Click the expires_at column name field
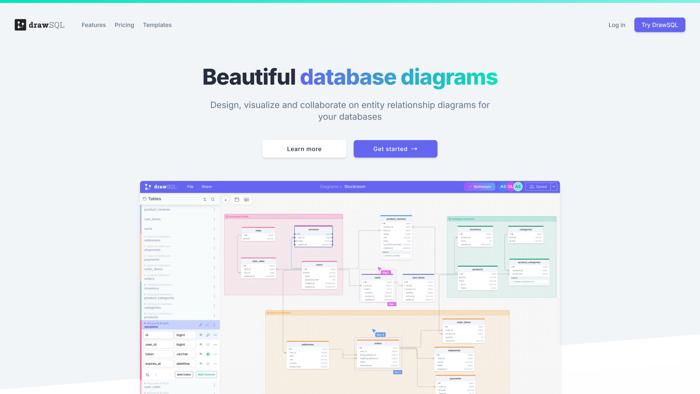 [x=158, y=364]
